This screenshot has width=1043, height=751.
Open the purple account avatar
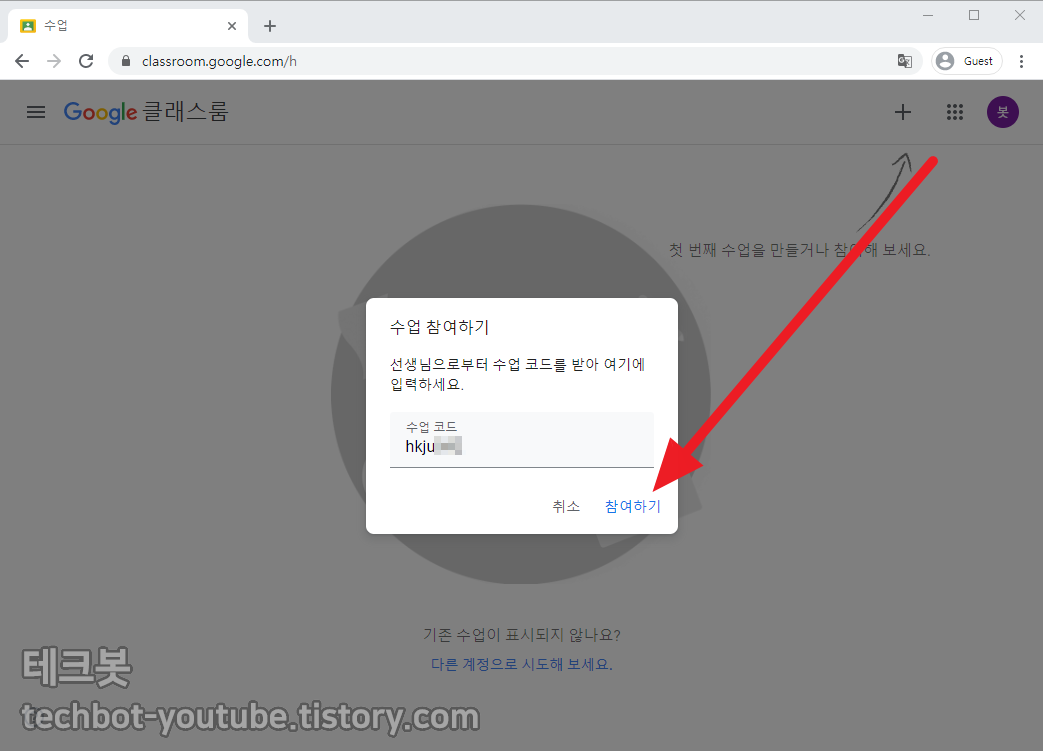click(x=1002, y=112)
